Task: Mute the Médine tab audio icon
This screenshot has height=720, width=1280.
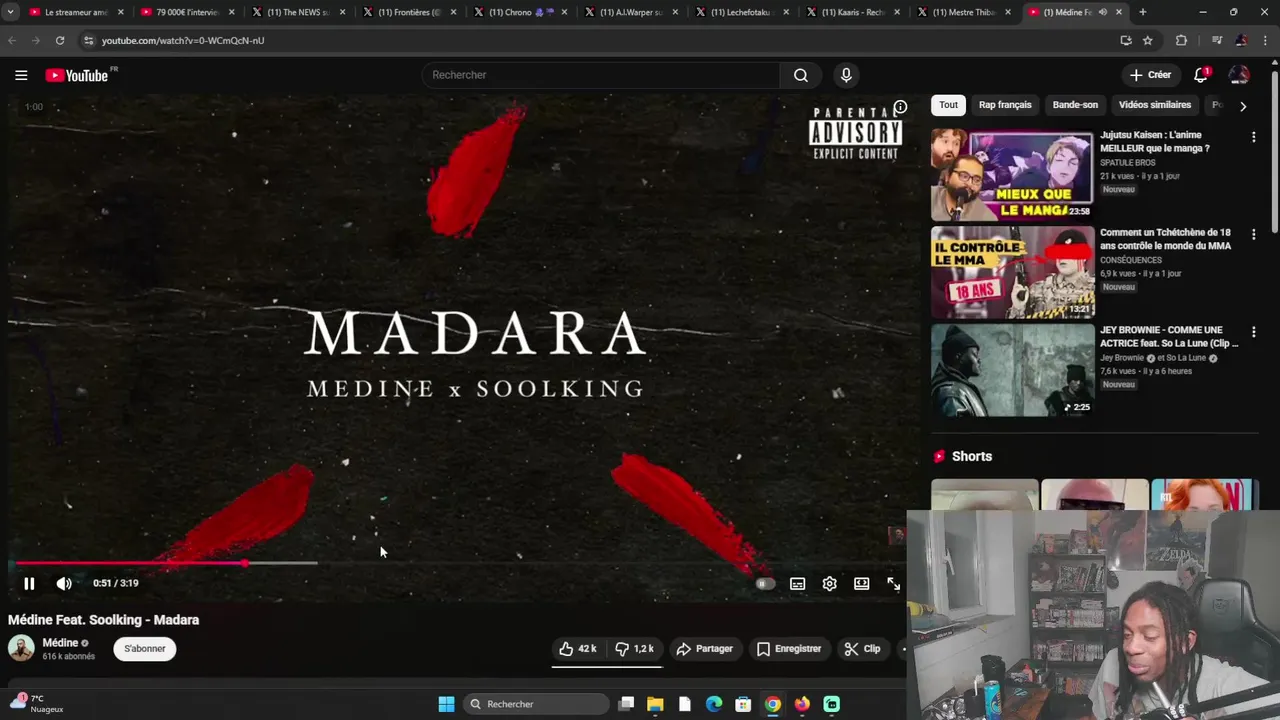Action: 1103,12
